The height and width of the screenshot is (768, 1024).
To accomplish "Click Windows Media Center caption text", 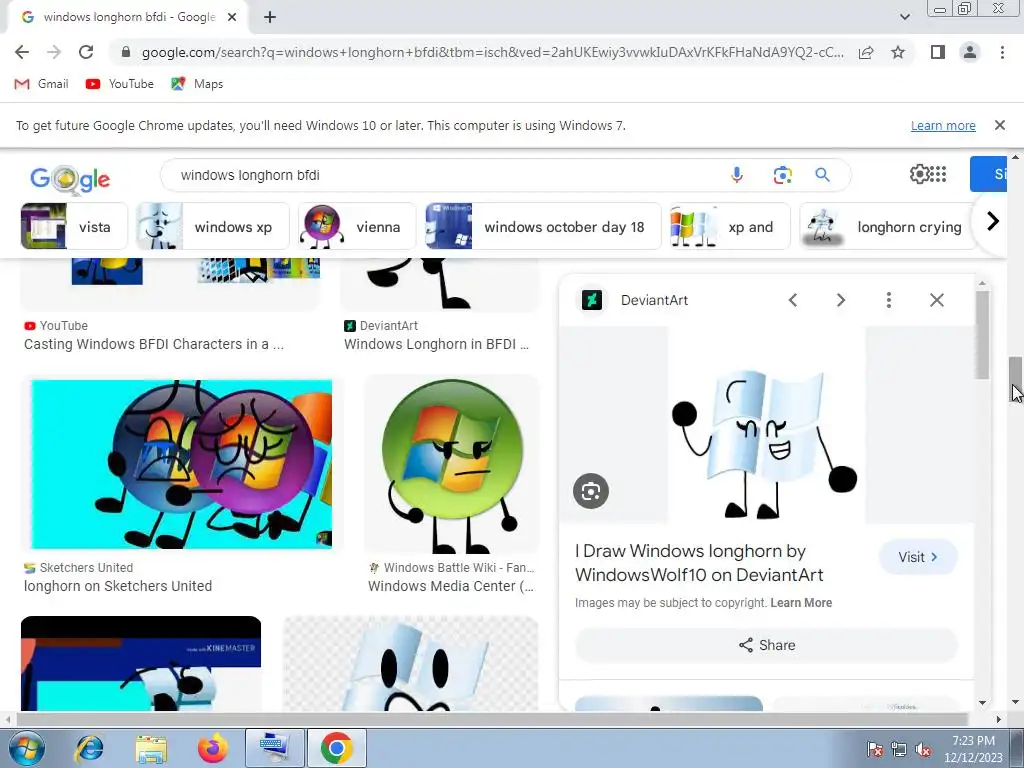I will pos(451,586).
